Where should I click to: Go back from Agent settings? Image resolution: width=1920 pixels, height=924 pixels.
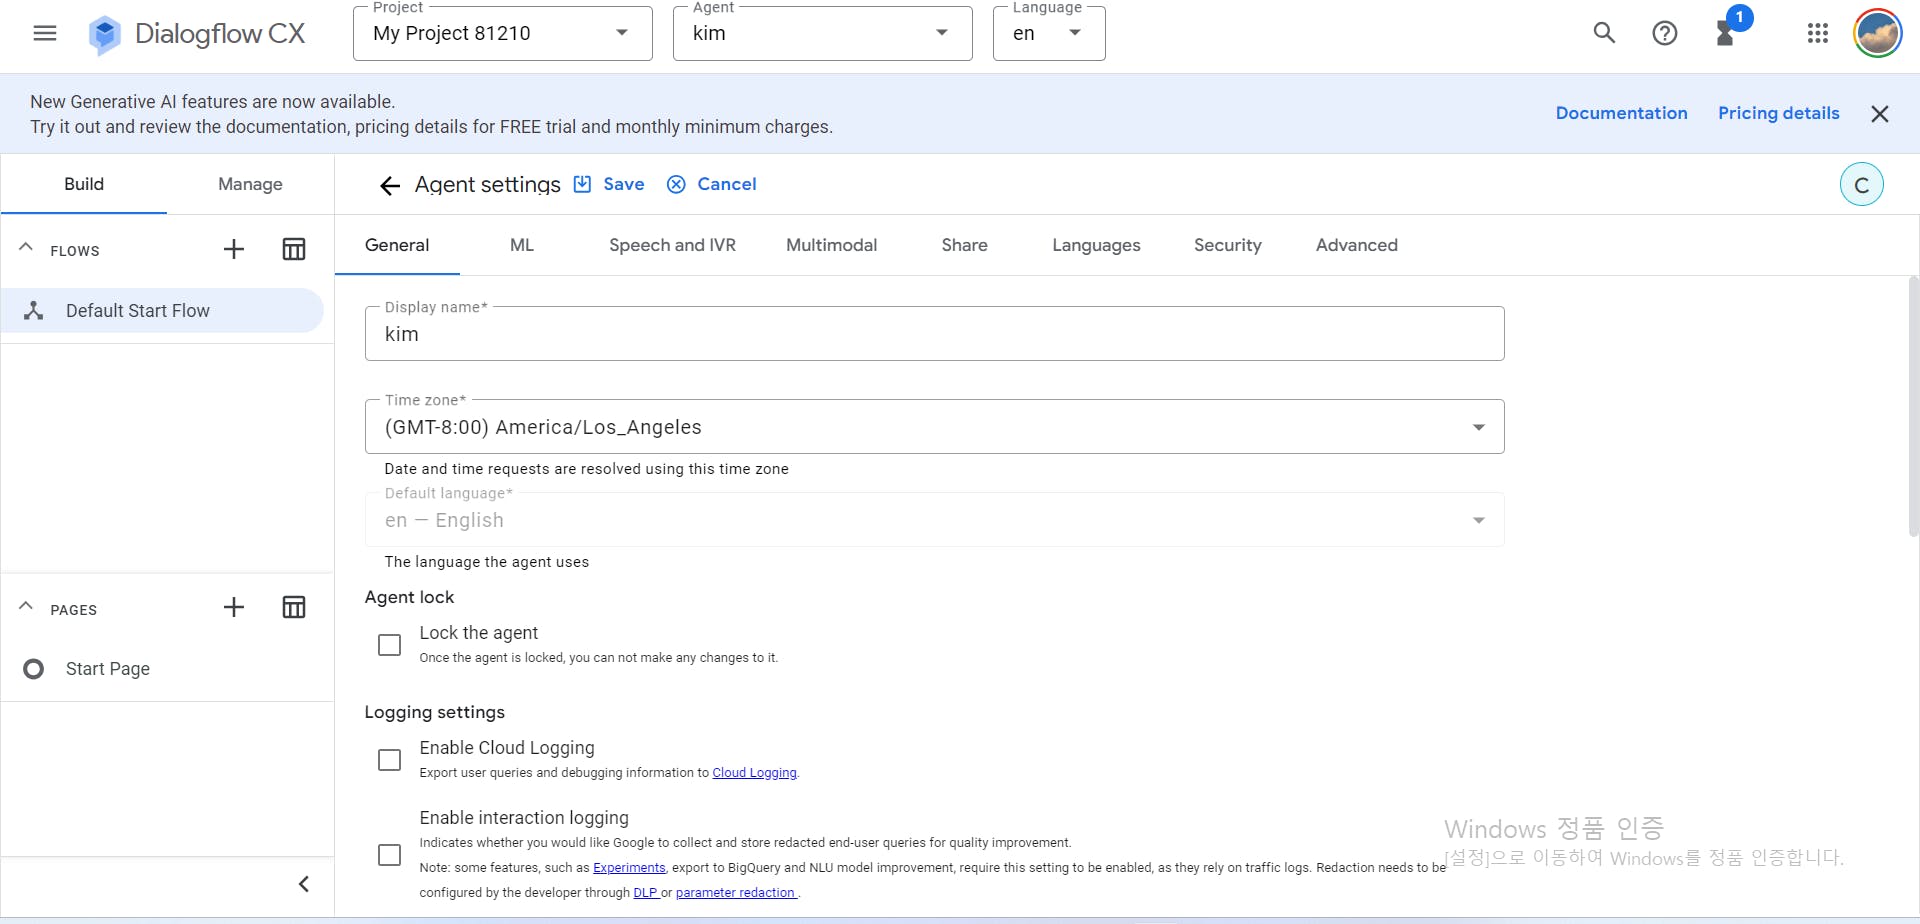point(390,185)
